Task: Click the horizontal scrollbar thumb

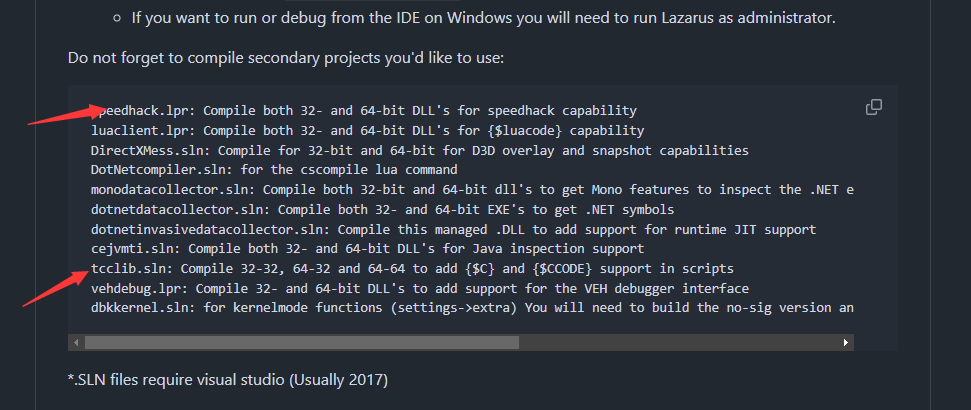Action: [300, 342]
